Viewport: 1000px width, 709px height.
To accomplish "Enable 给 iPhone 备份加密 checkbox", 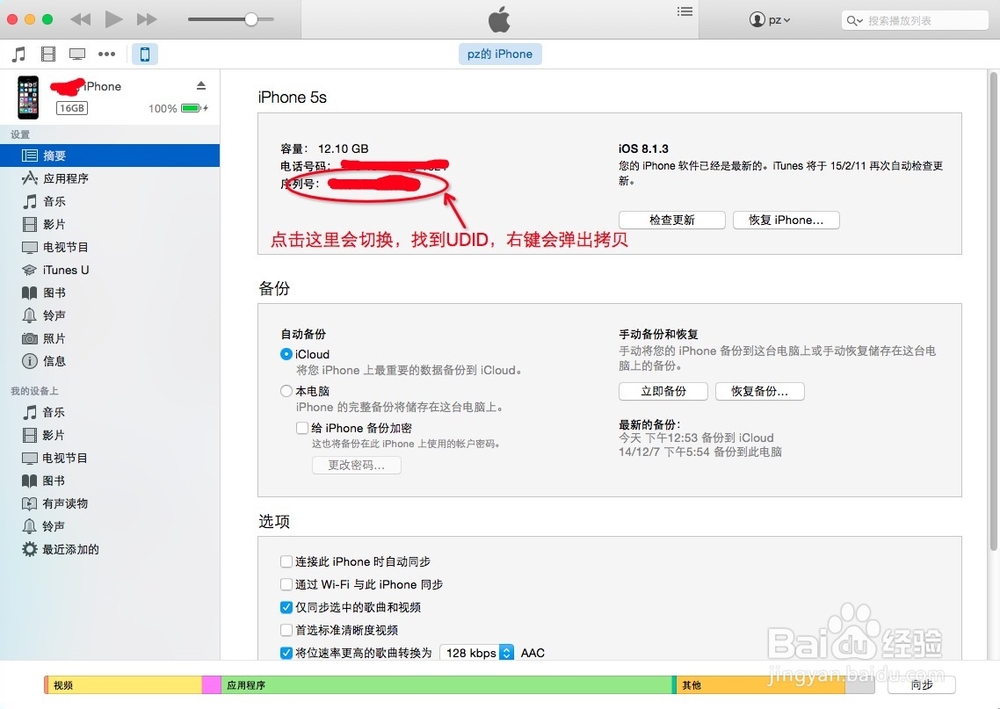I will click(x=302, y=428).
